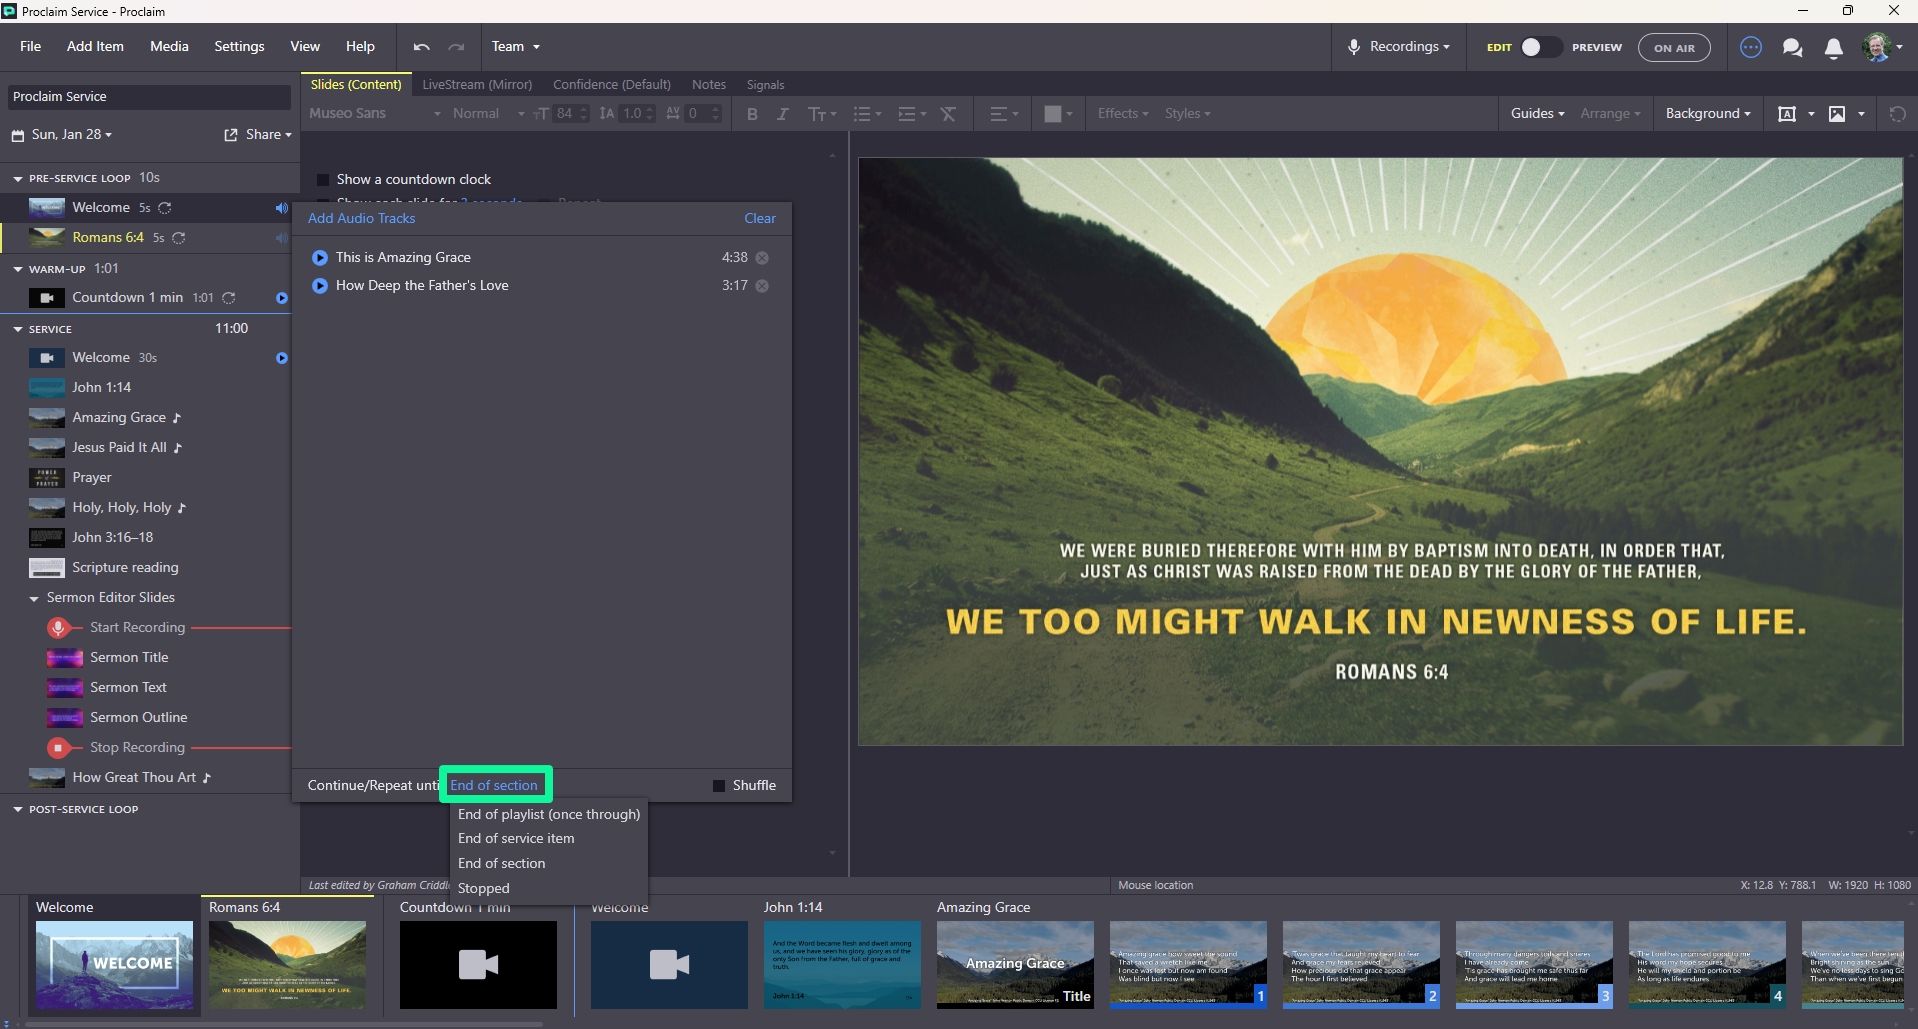Click the undo arrow icon
Viewport: 1918px width, 1029px height.
(x=421, y=47)
